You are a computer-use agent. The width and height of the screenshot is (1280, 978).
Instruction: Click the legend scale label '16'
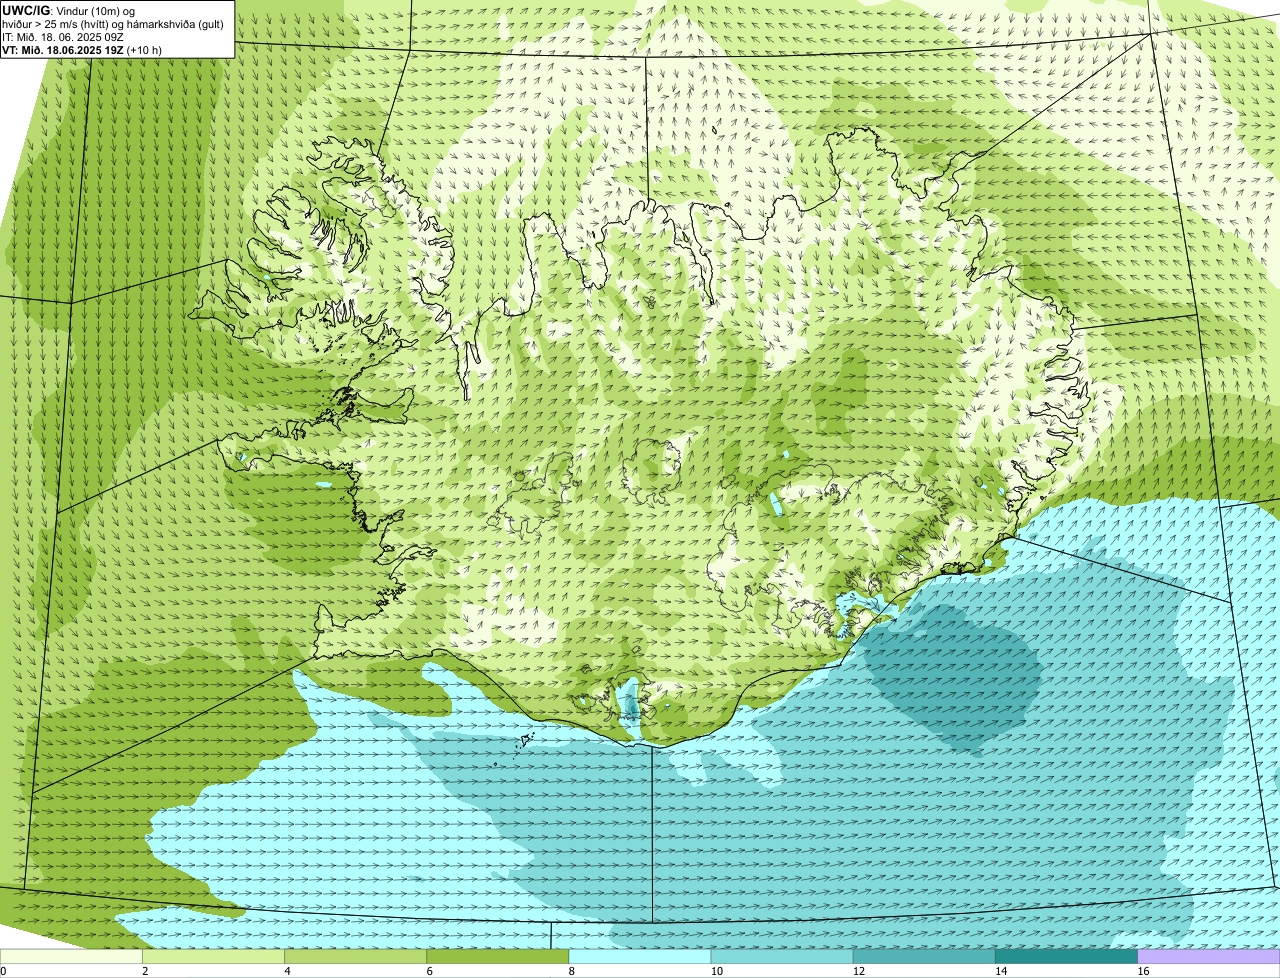[x=1143, y=971]
